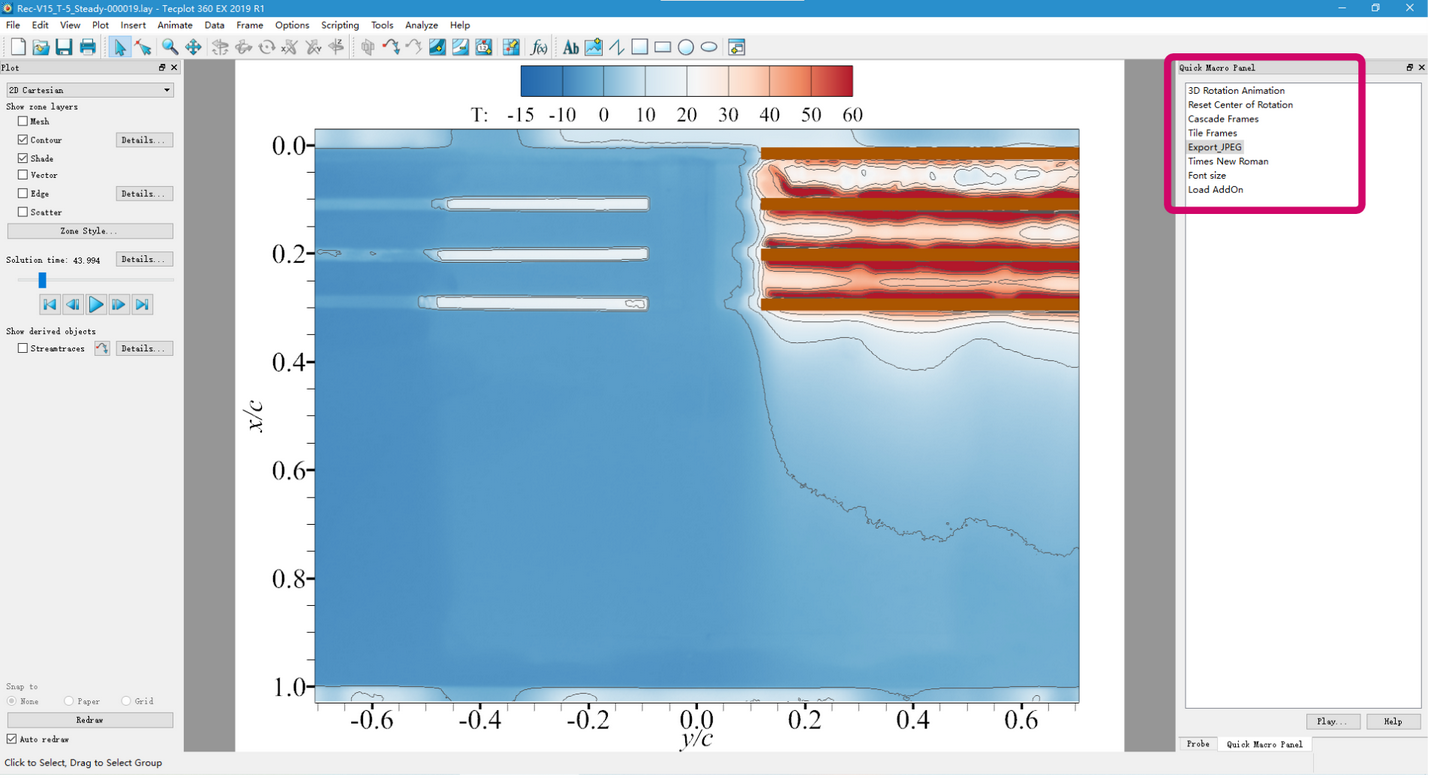This screenshot has width=1440, height=780.
Task: Choose the Translate four-arrow tool
Action: click(193, 47)
